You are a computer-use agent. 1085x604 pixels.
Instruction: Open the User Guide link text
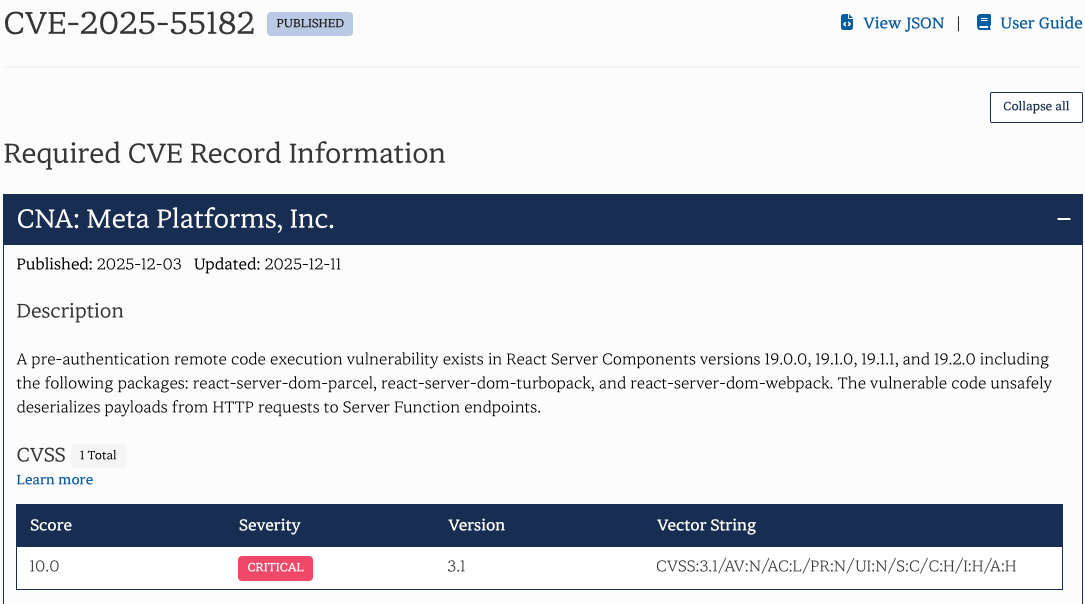pos(1041,23)
